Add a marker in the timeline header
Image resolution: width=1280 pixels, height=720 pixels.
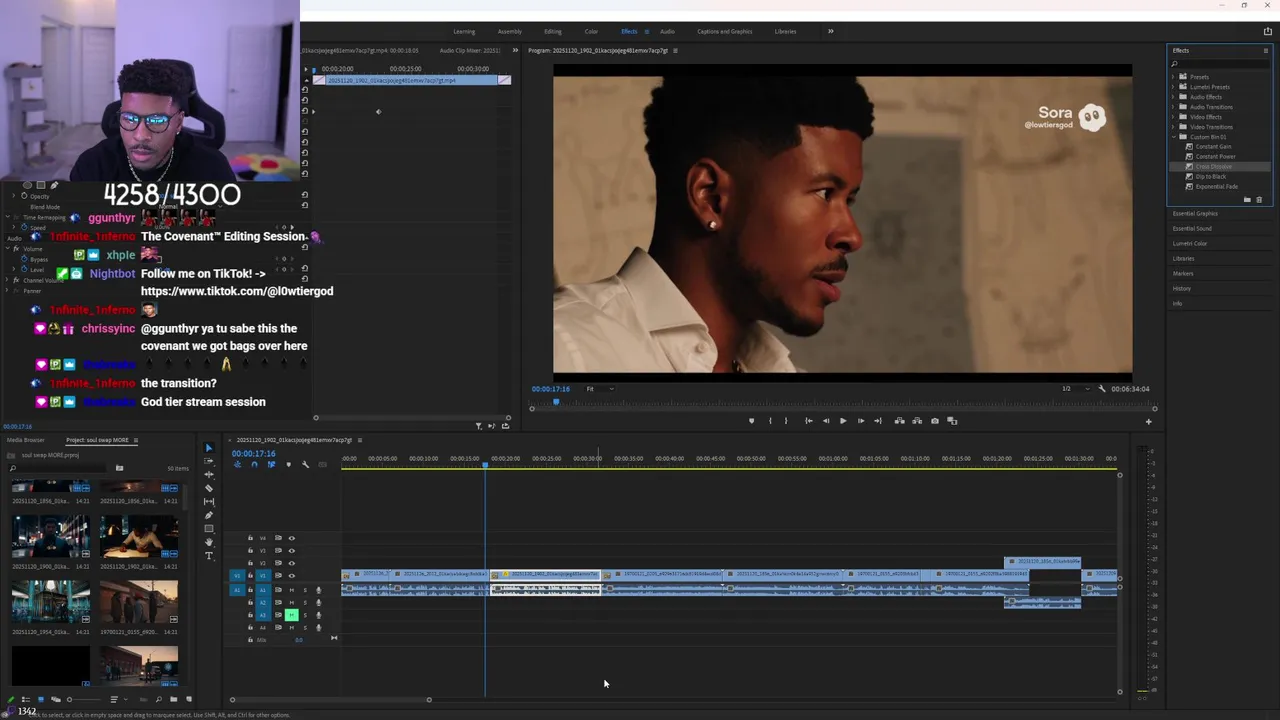(x=289, y=464)
